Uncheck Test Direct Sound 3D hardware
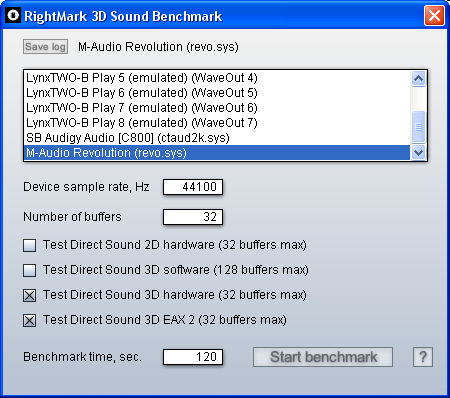 point(29,295)
